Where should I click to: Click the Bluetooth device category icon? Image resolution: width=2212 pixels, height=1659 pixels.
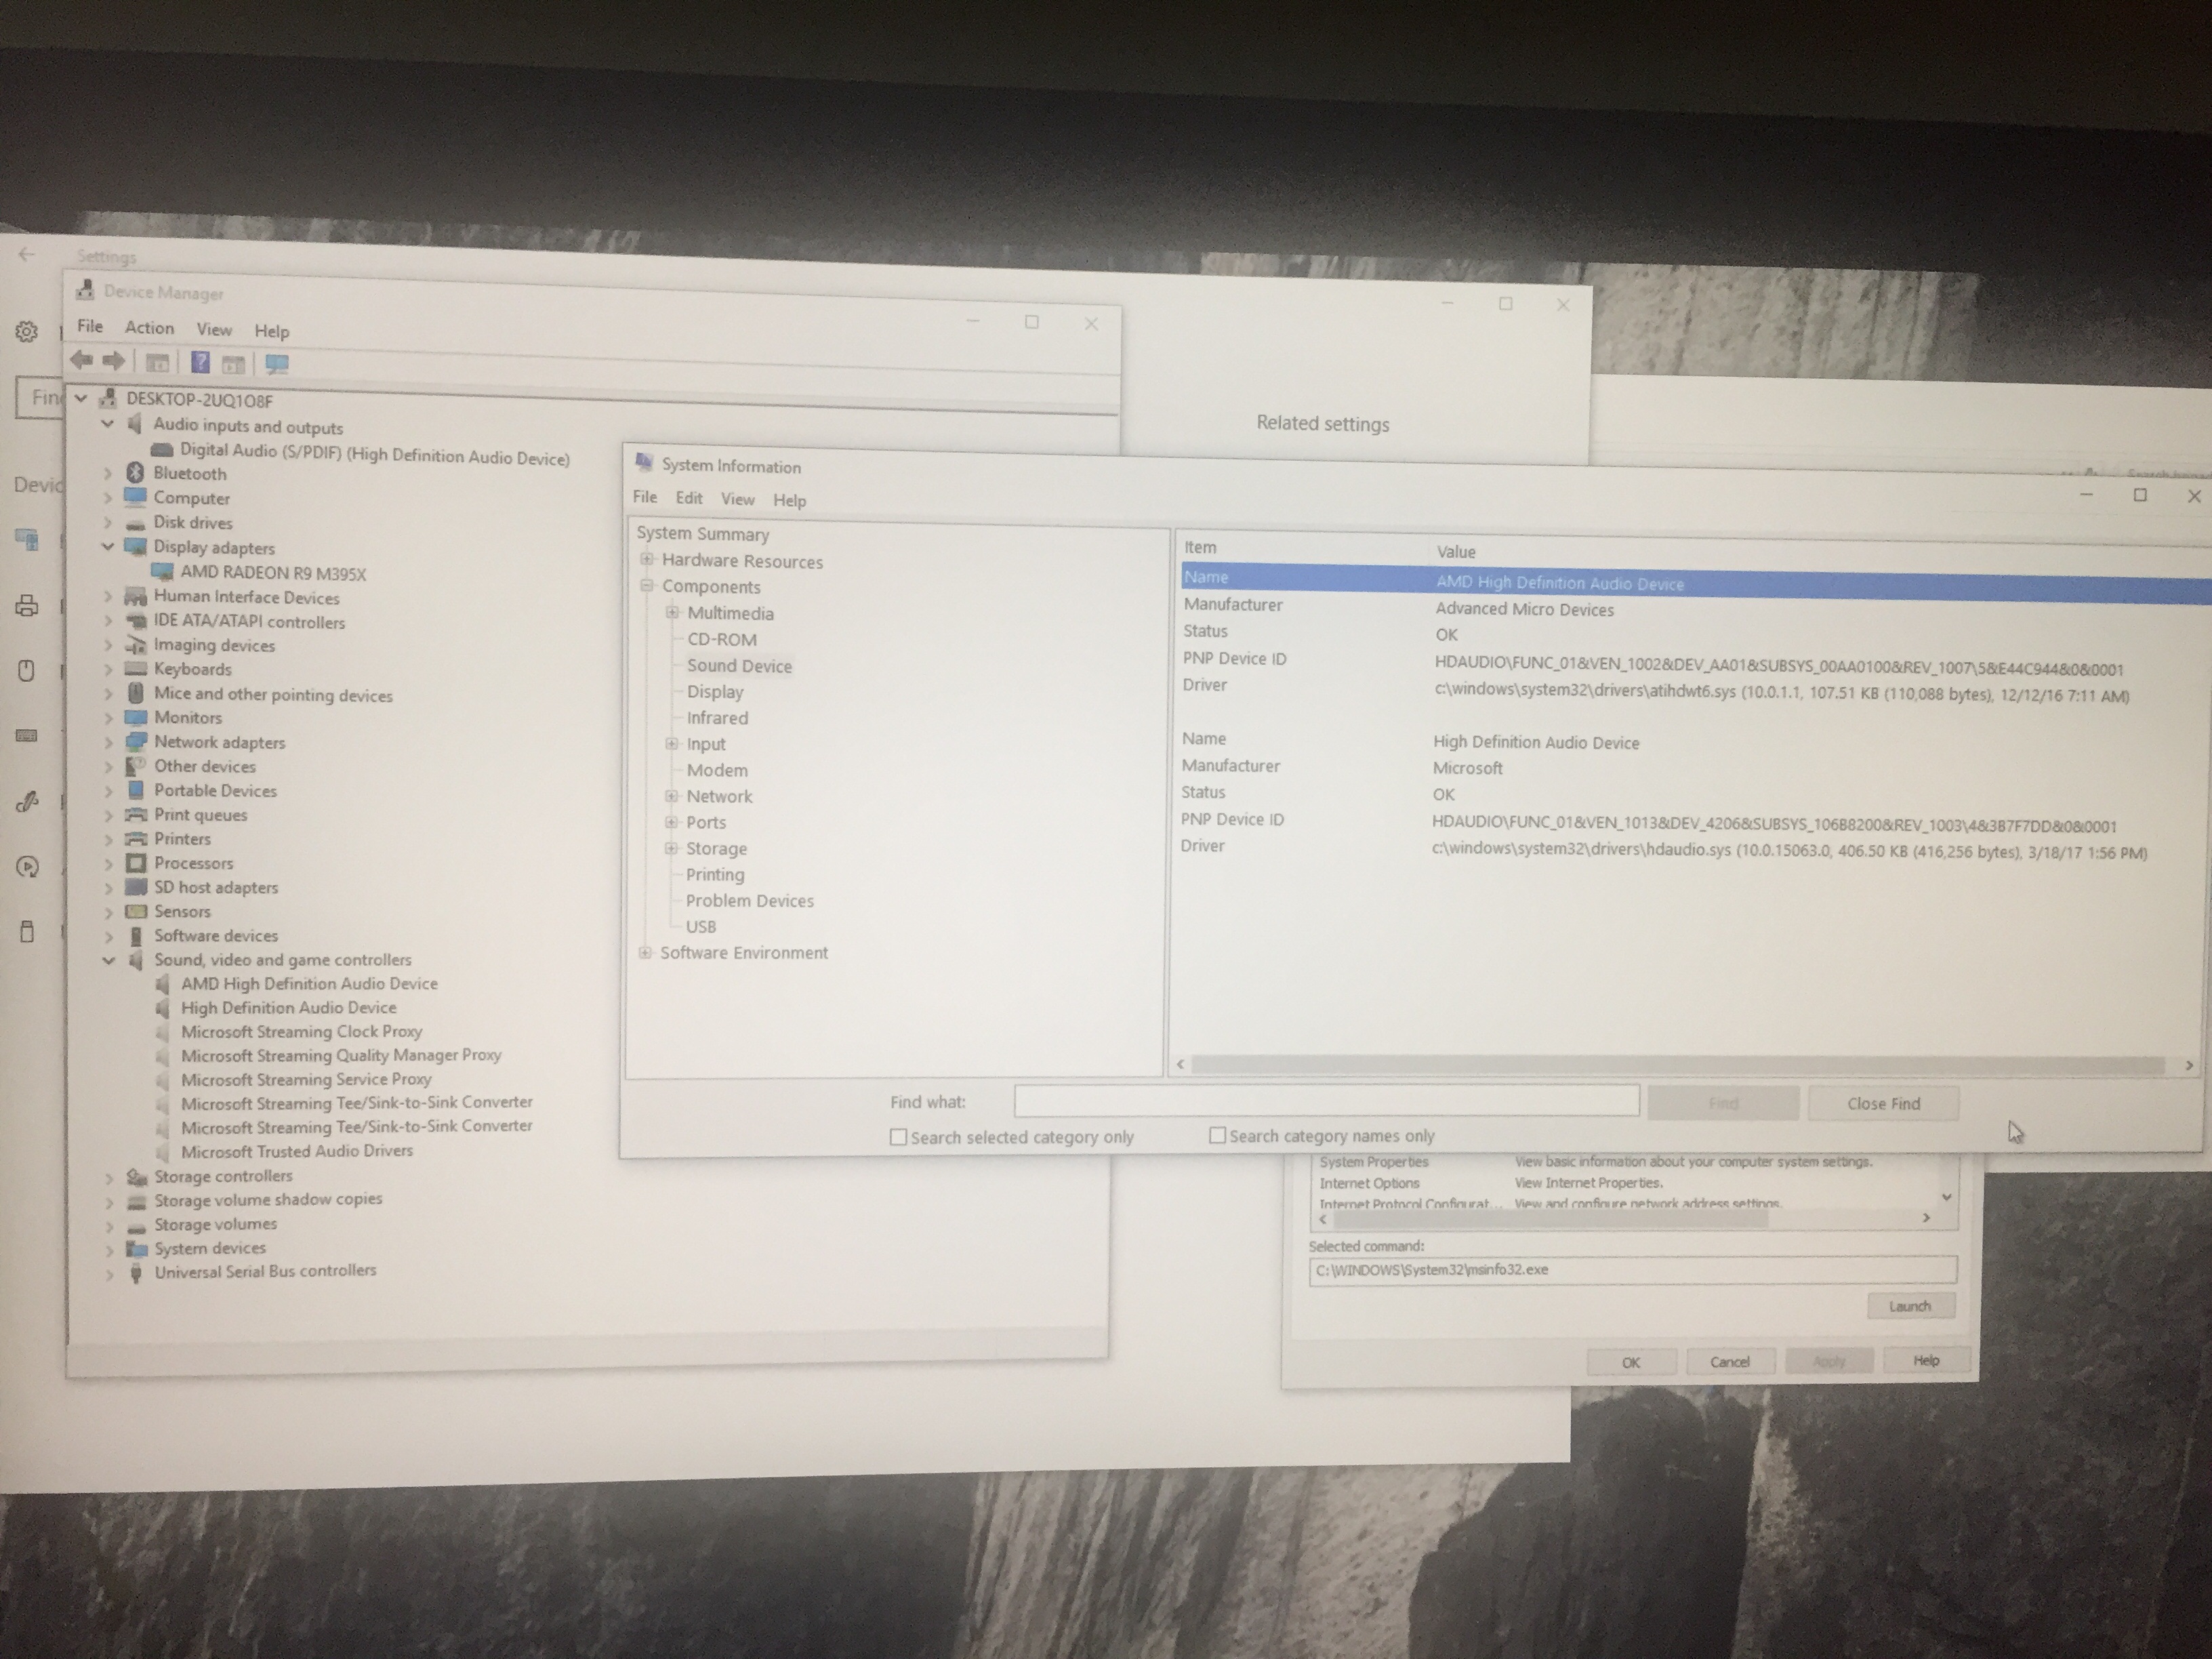pyautogui.click(x=136, y=472)
